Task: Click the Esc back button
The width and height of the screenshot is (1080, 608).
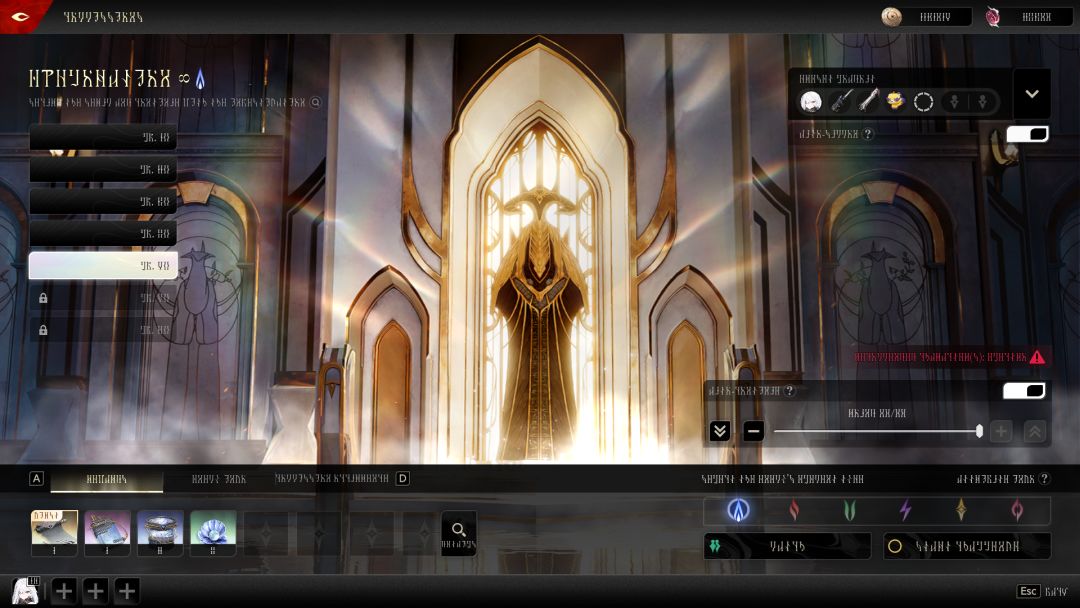Action: [1028, 591]
